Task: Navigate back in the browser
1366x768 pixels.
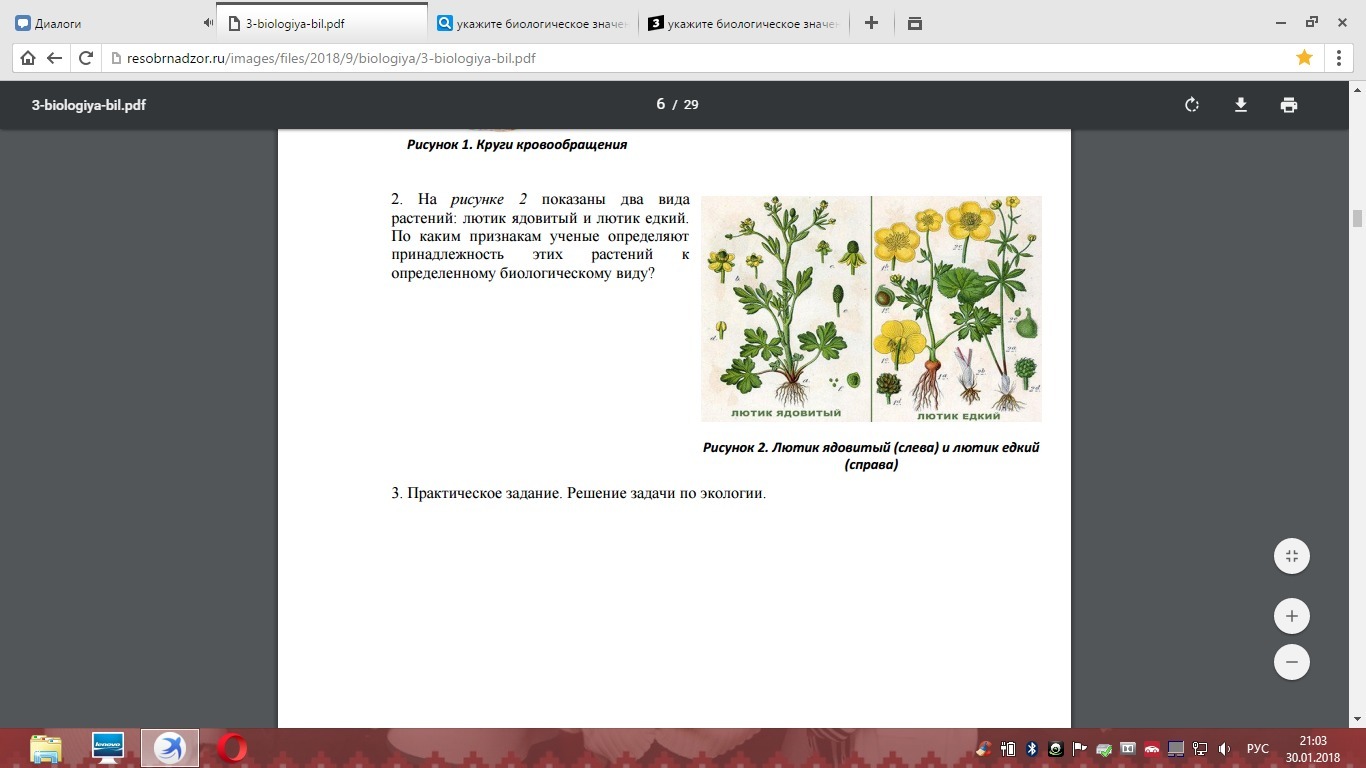Action: (55, 58)
